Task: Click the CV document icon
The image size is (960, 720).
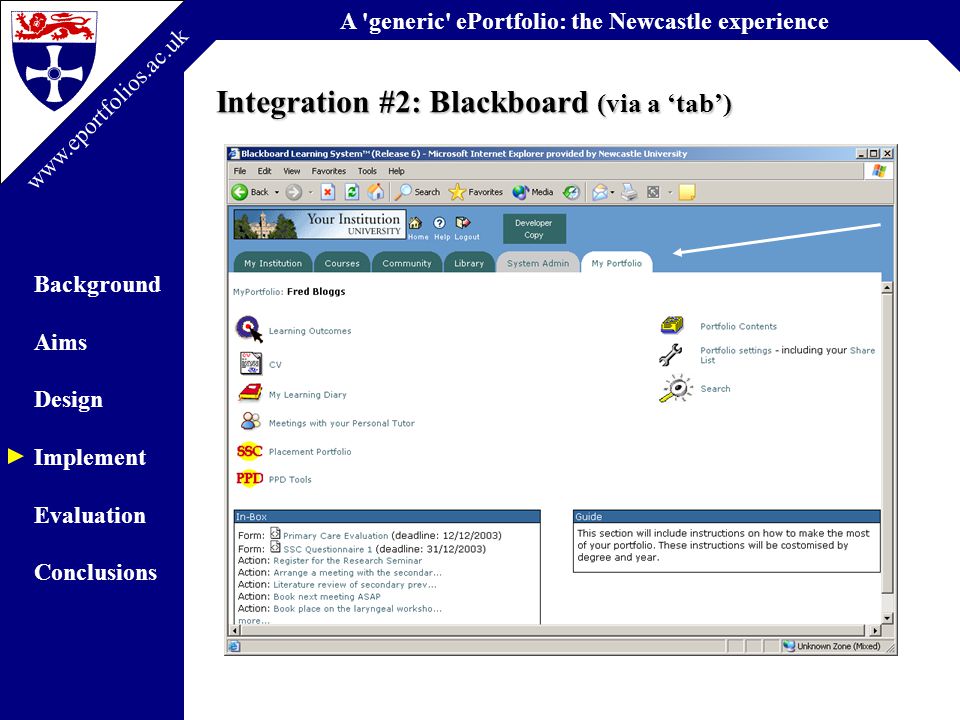Action: [251, 363]
